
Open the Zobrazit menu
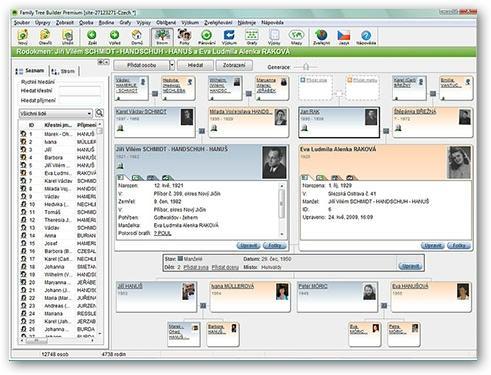pos(65,23)
